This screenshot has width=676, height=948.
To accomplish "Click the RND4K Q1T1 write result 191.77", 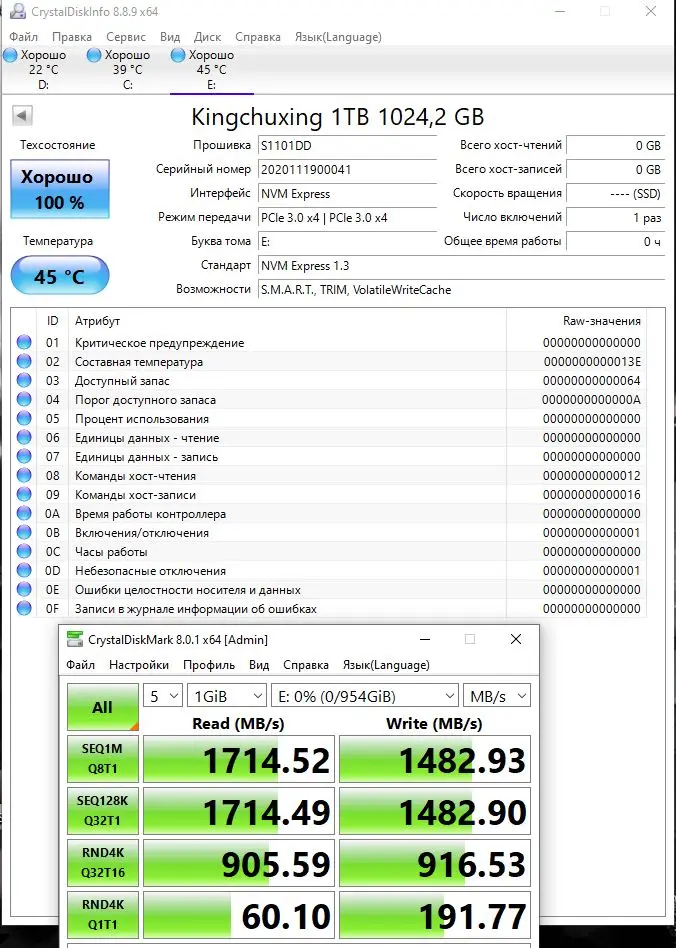I will [435, 915].
